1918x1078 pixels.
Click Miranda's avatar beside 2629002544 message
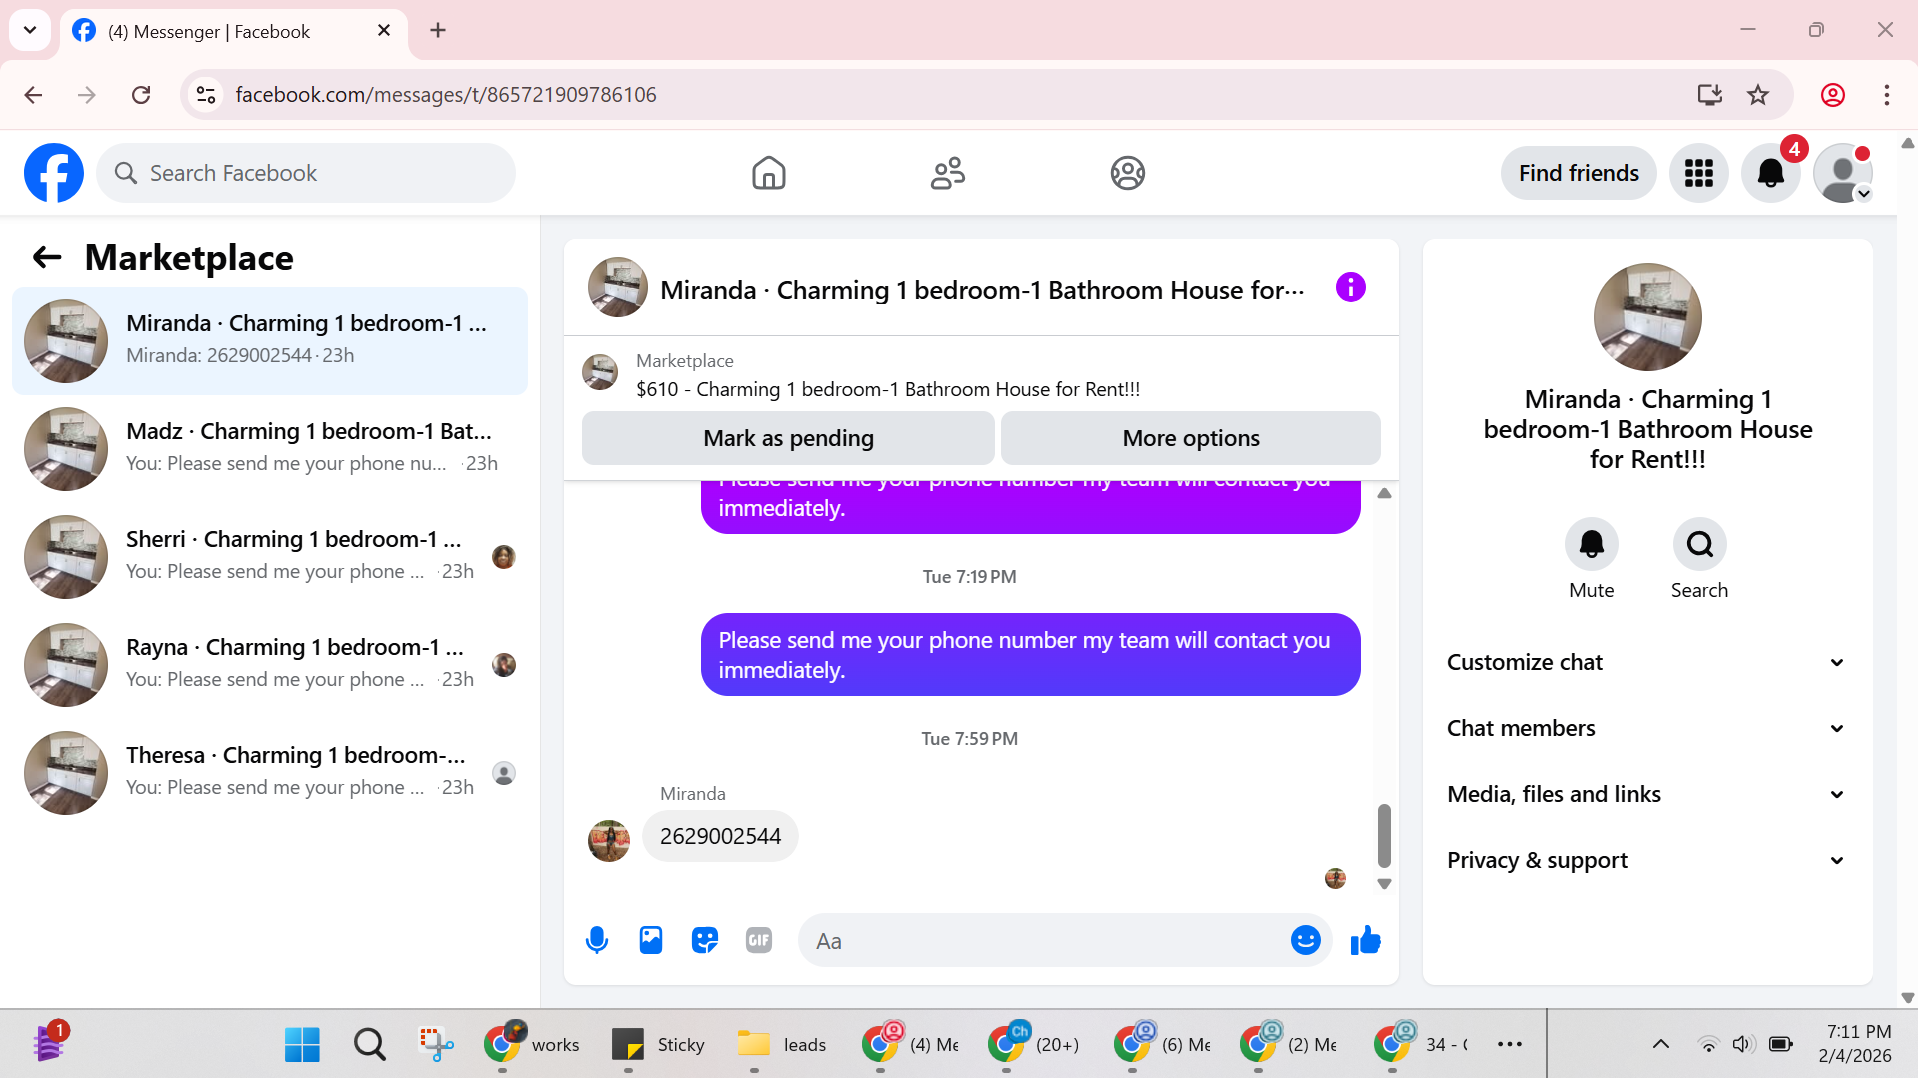608,840
